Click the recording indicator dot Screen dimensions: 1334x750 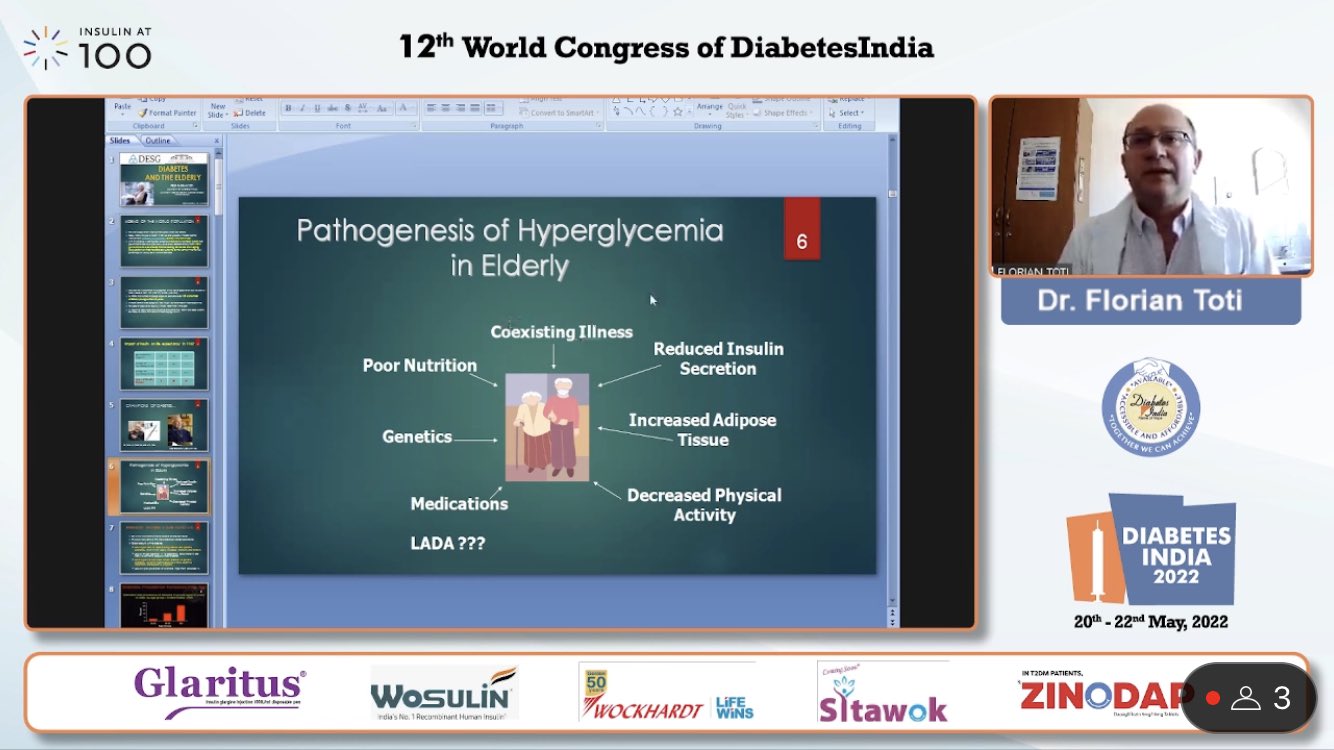click(1214, 697)
